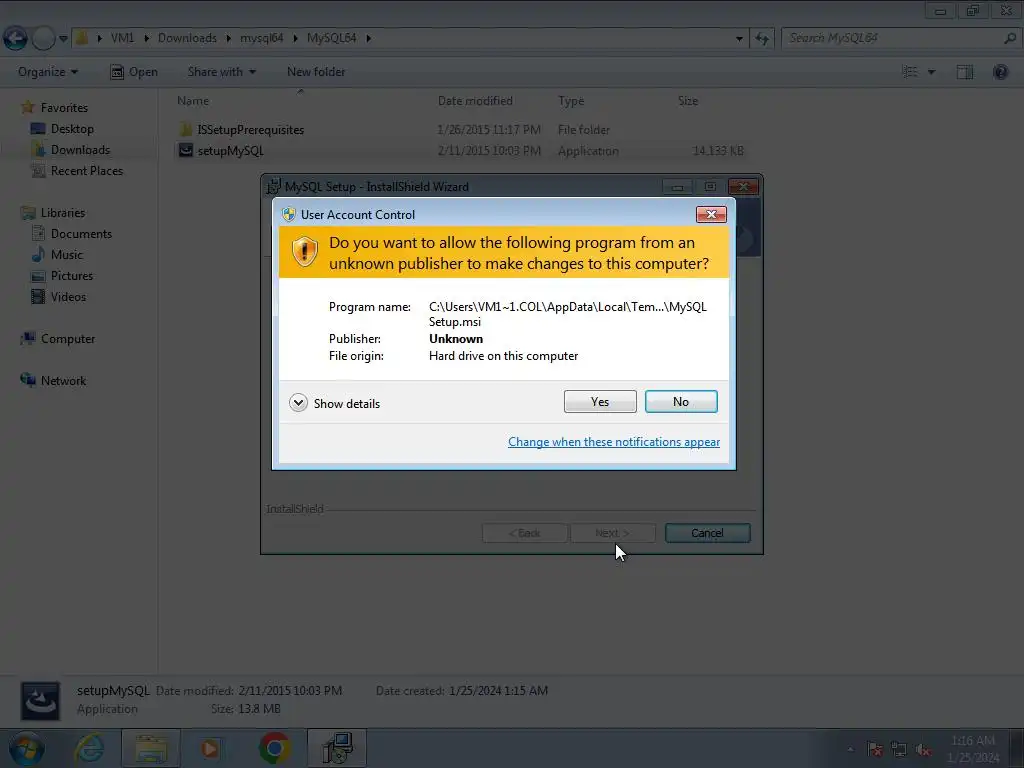Click Yes in the User Account Control dialog
This screenshot has width=1024, height=768.
(x=600, y=402)
